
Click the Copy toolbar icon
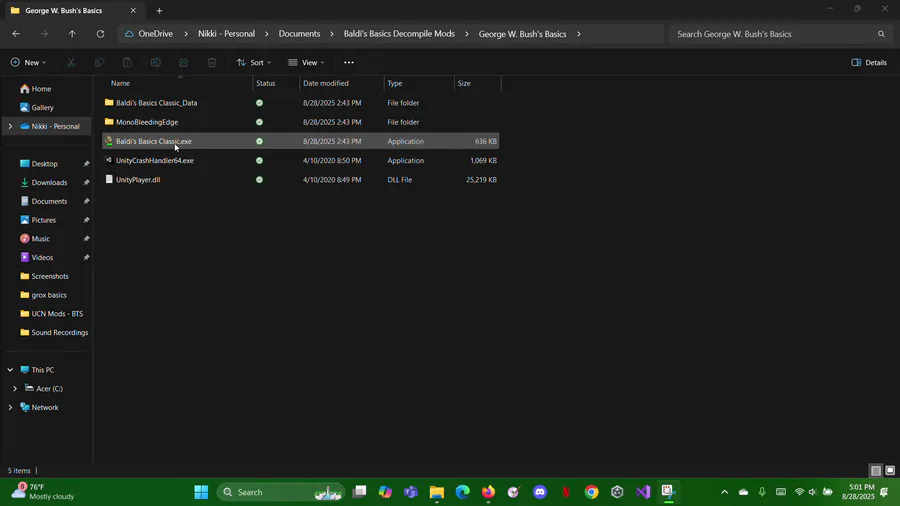[x=99, y=63]
